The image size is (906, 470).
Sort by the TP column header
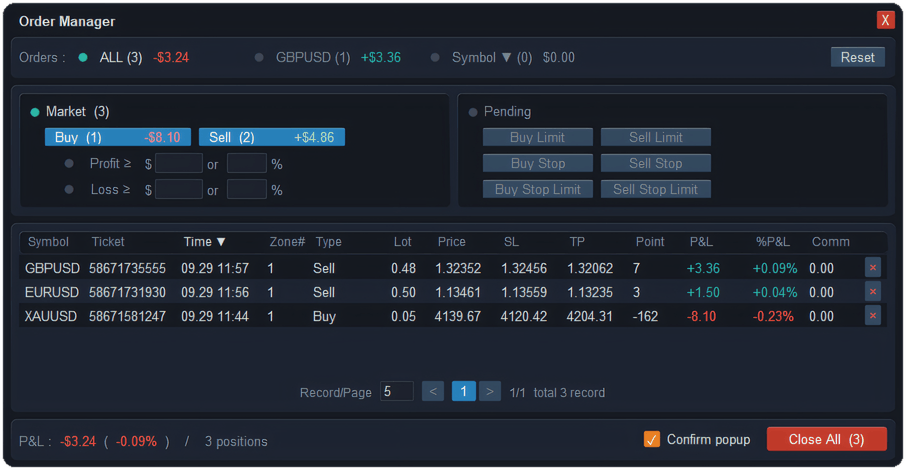point(577,242)
